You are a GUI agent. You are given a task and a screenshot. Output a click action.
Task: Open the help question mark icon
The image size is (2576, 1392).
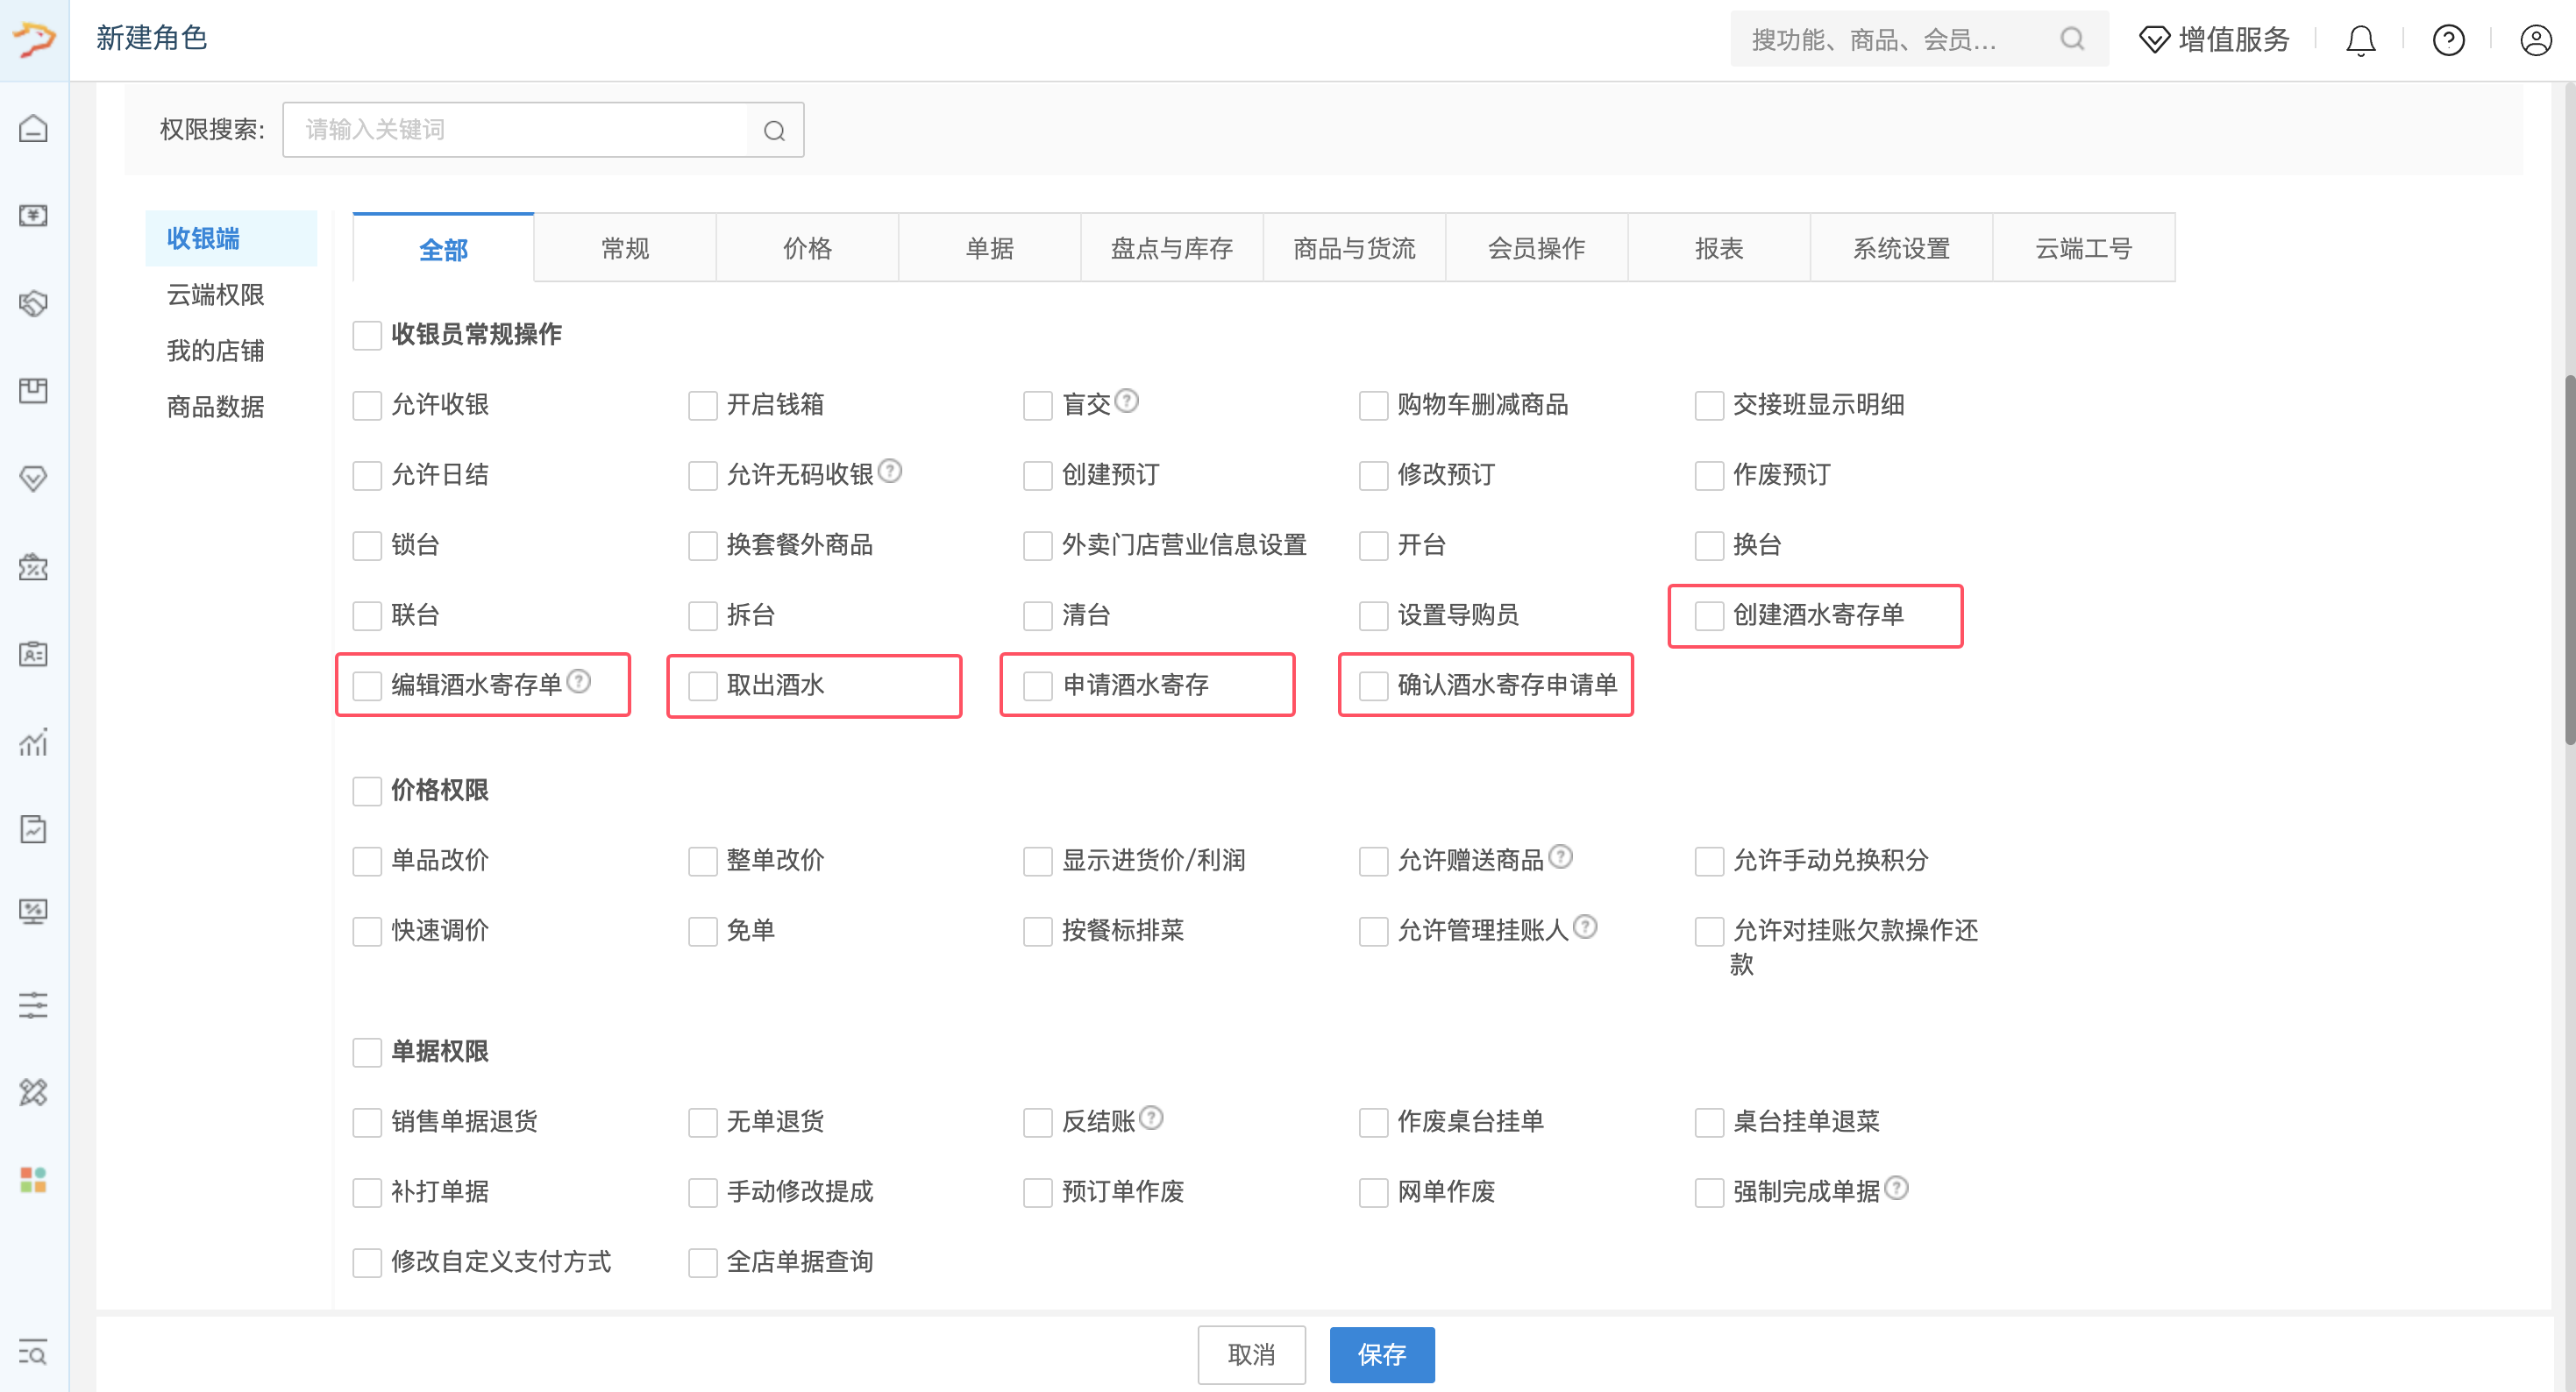pyautogui.click(x=2449, y=40)
